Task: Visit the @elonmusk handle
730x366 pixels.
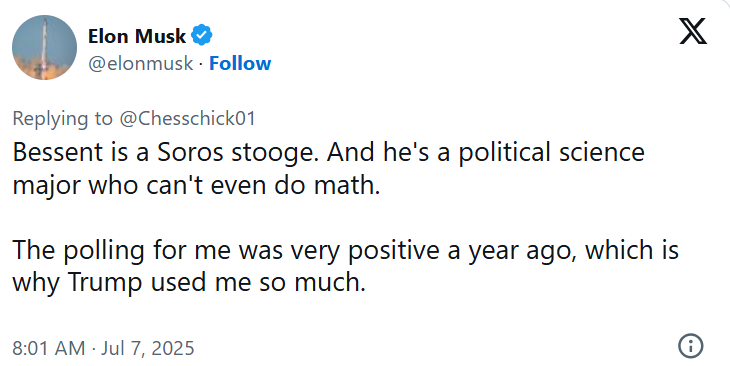Action: click(140, 63)
